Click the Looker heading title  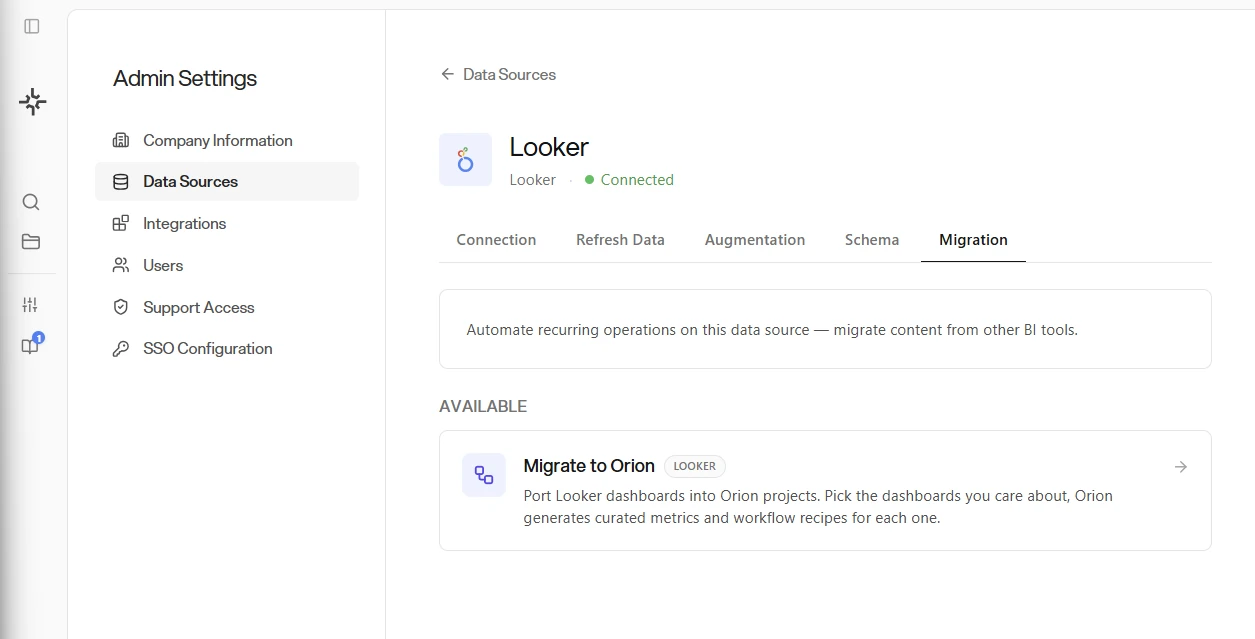click(x=549, y=147)
